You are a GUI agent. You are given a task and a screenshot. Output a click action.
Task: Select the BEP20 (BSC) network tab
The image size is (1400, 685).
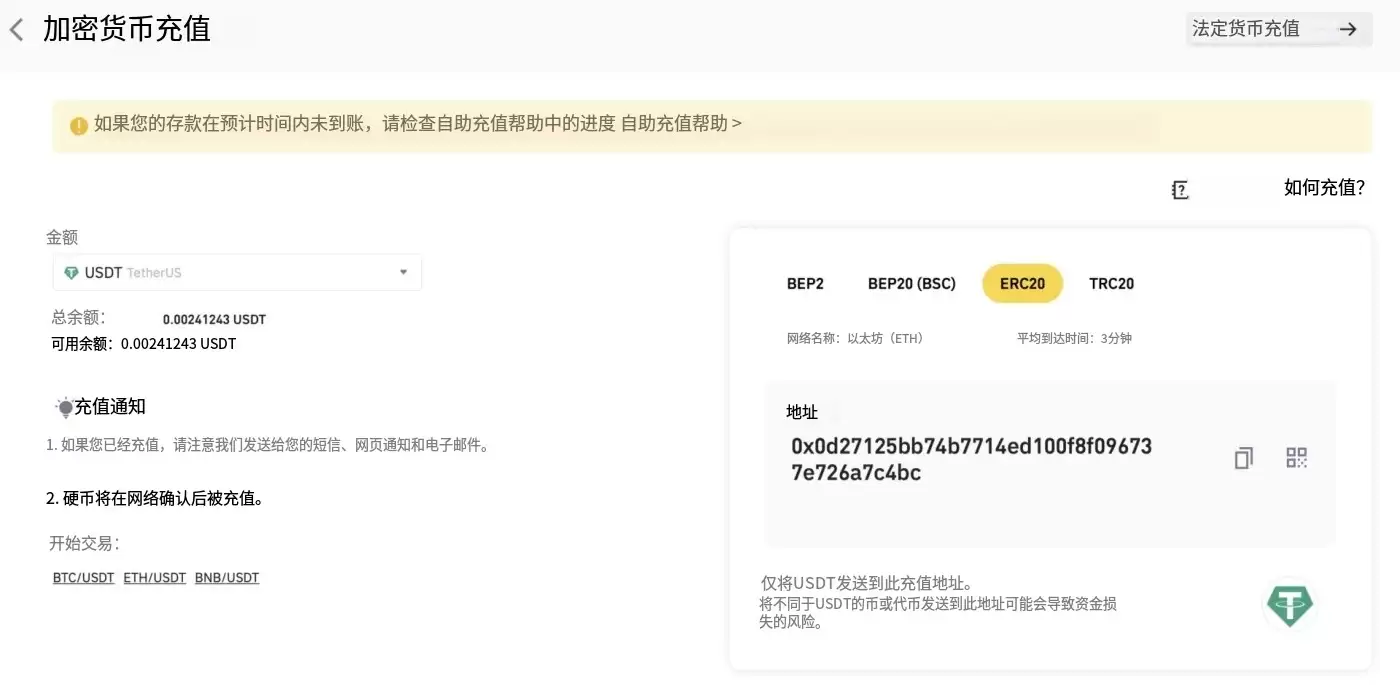click(911, 284)
